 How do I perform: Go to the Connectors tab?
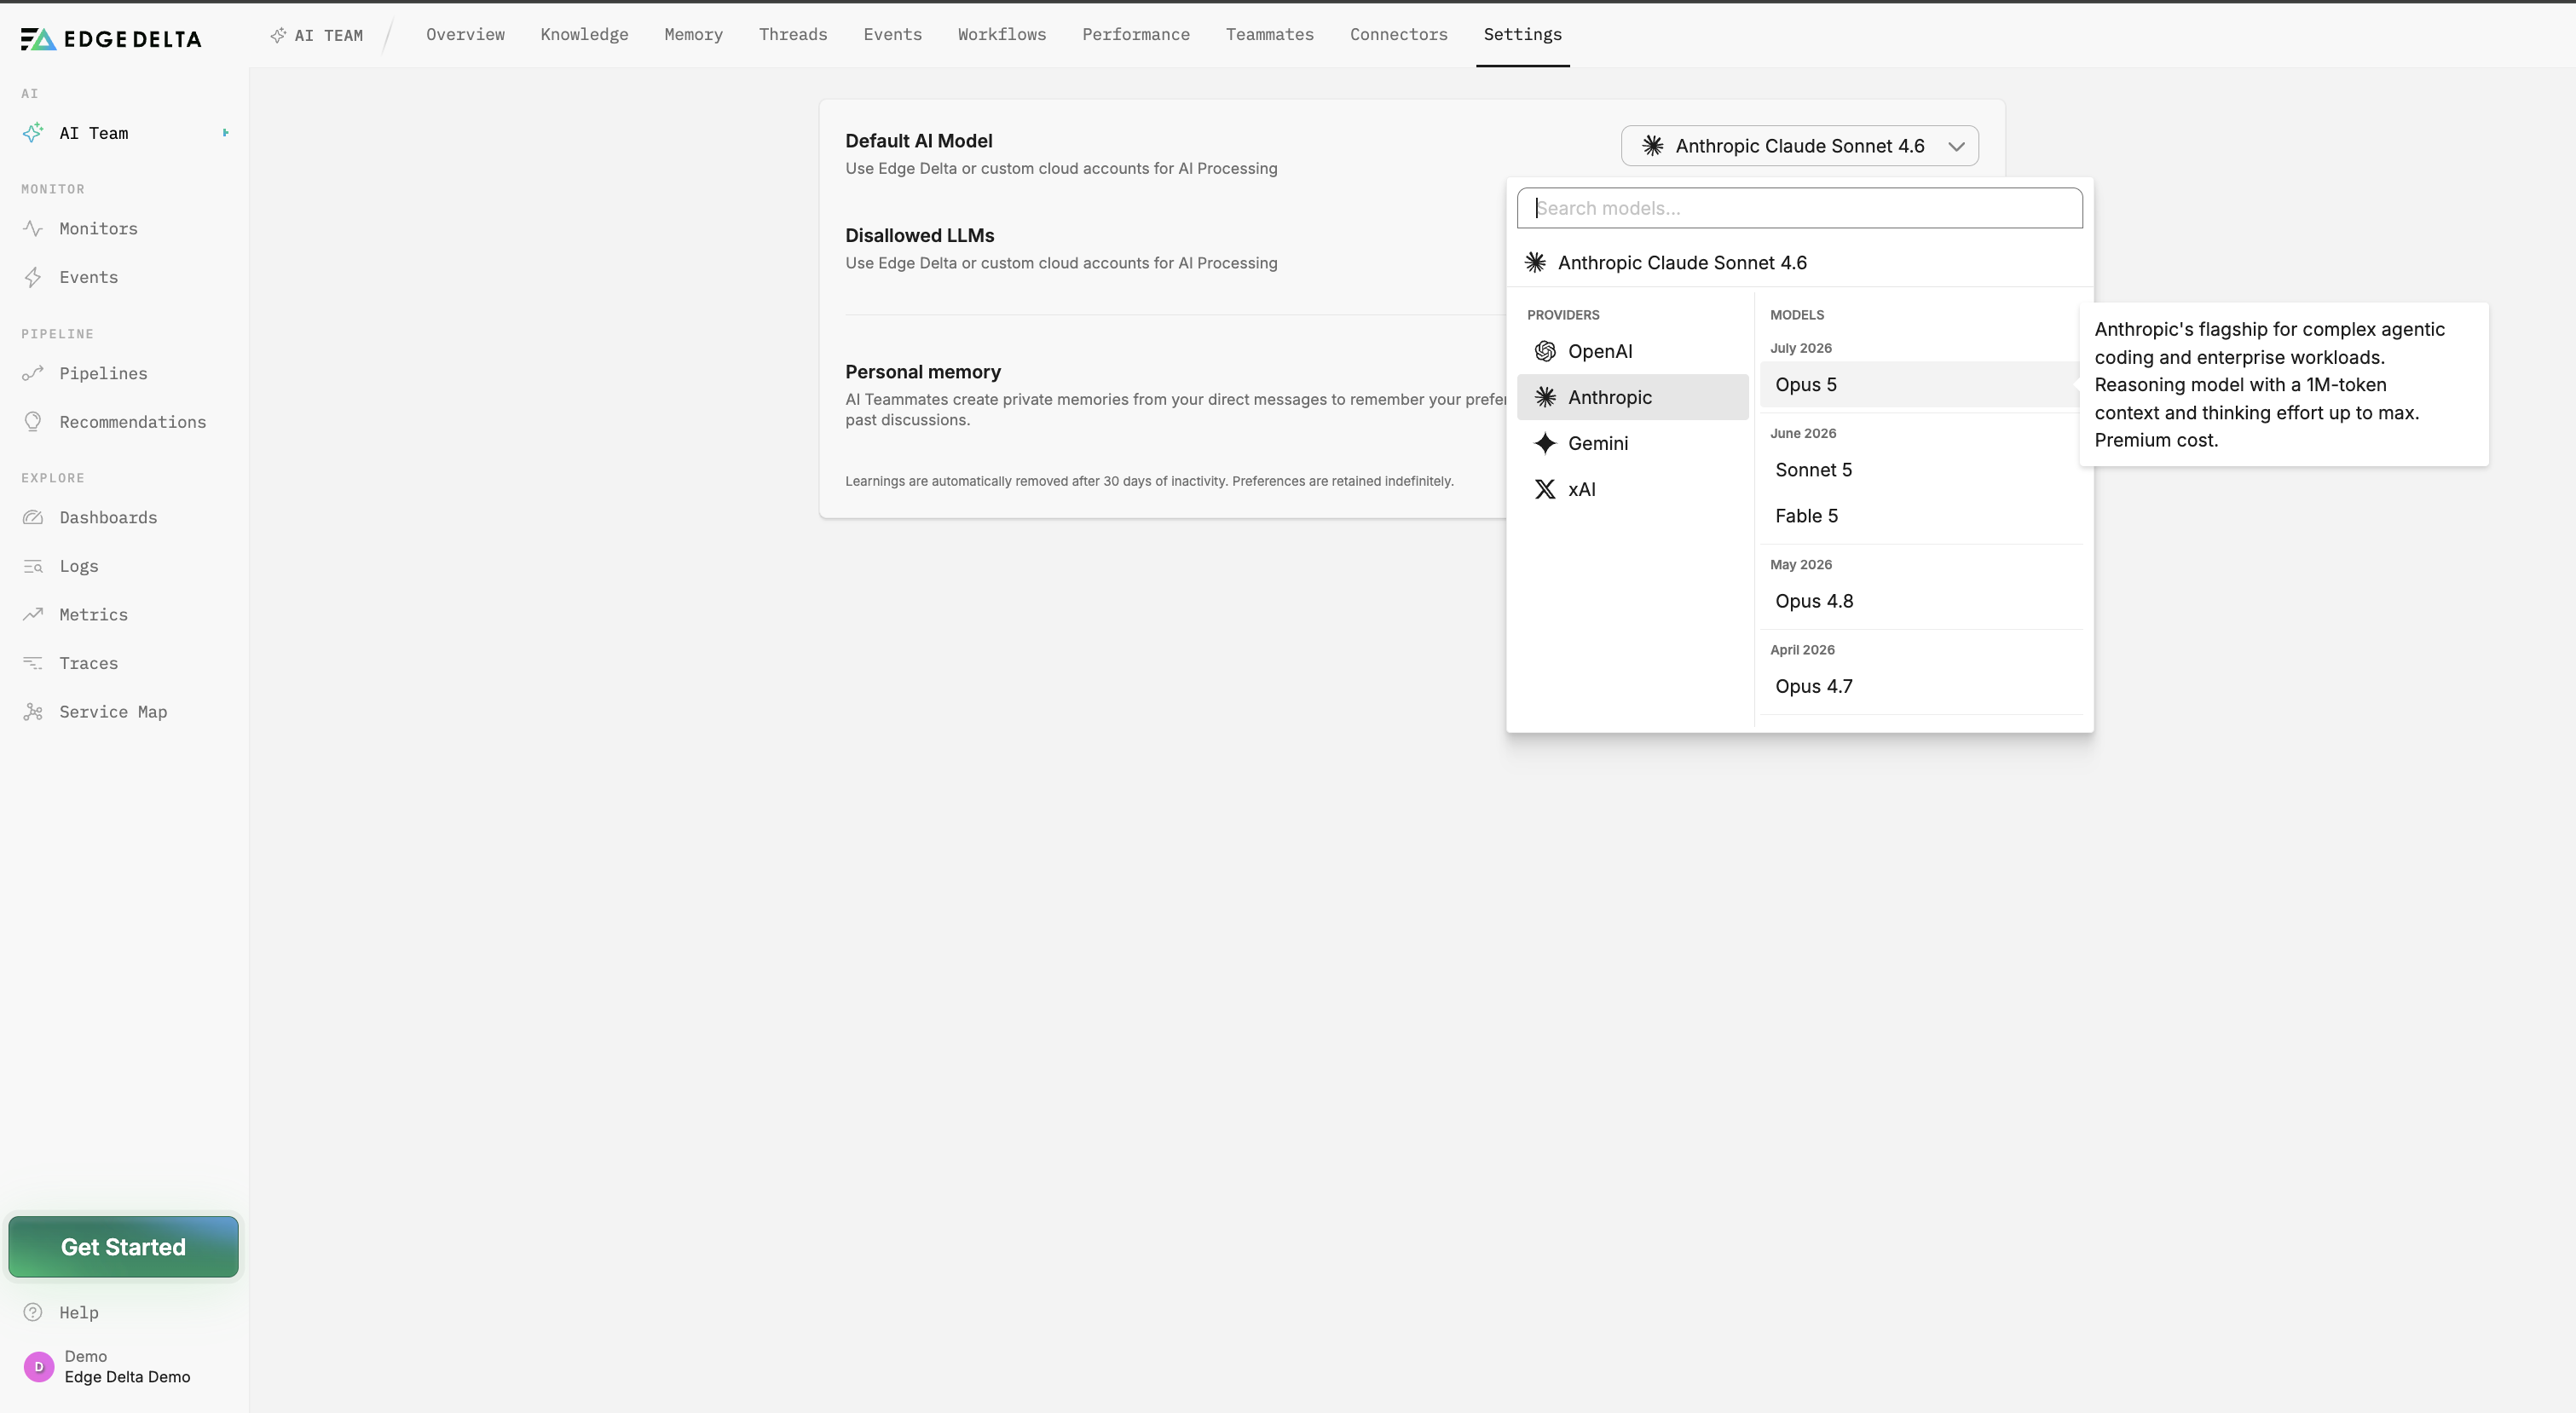click(x=1398, y=35)
